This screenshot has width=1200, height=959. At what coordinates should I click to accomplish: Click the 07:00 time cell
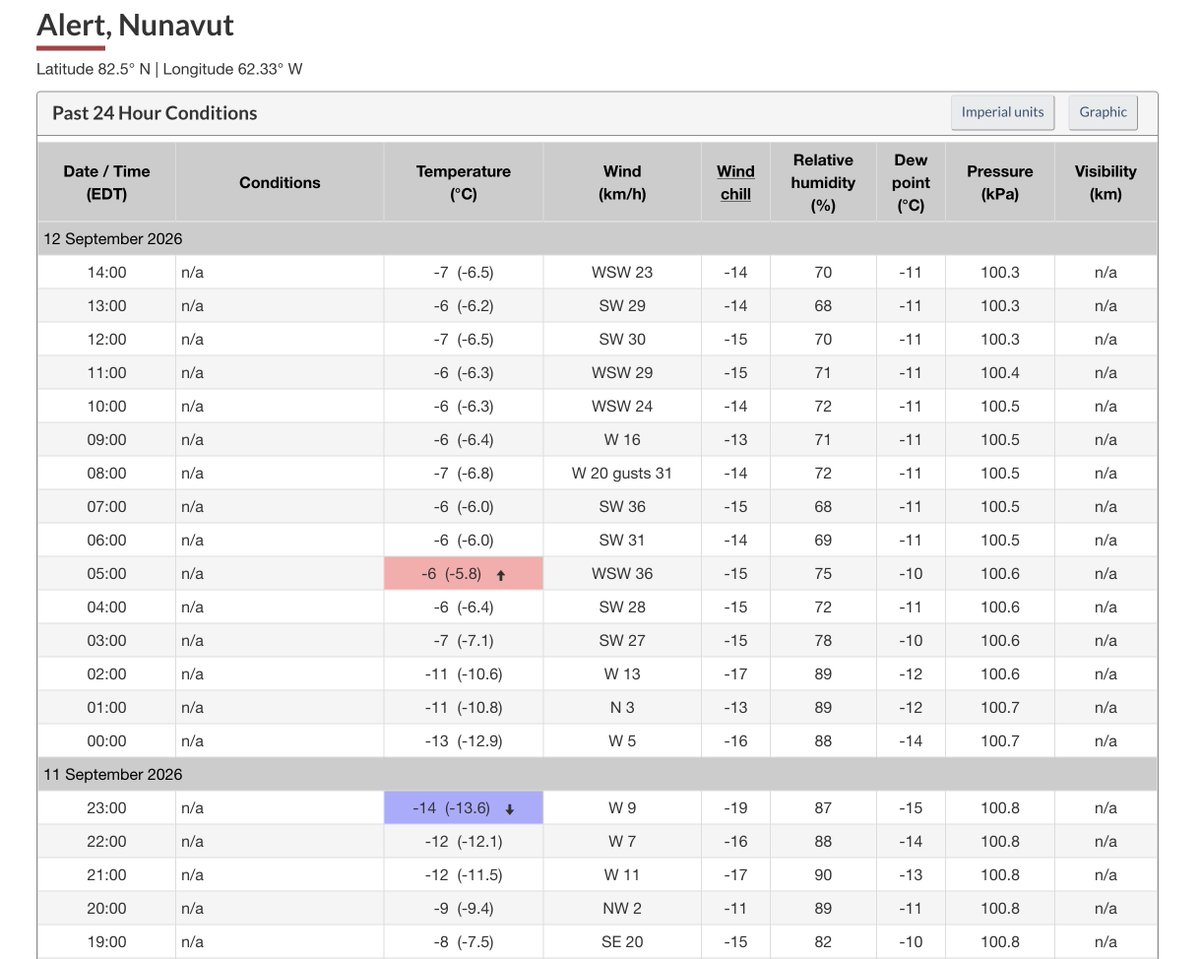[x=107, y=507]
